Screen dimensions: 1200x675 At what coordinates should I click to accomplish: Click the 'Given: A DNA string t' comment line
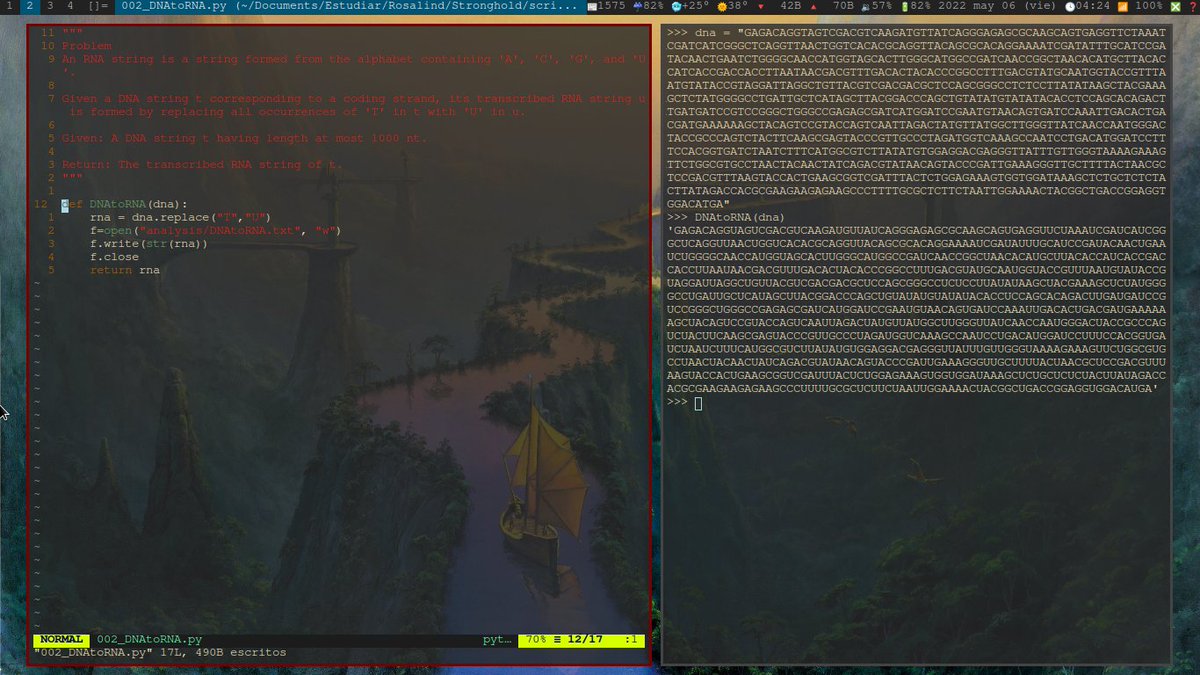click(x=244, y=138)
